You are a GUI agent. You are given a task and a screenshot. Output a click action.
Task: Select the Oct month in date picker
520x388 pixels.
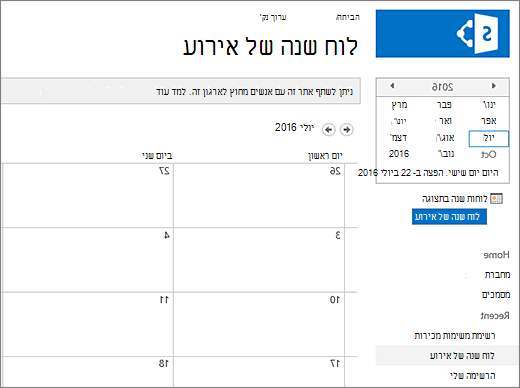(x=489, y=154)
